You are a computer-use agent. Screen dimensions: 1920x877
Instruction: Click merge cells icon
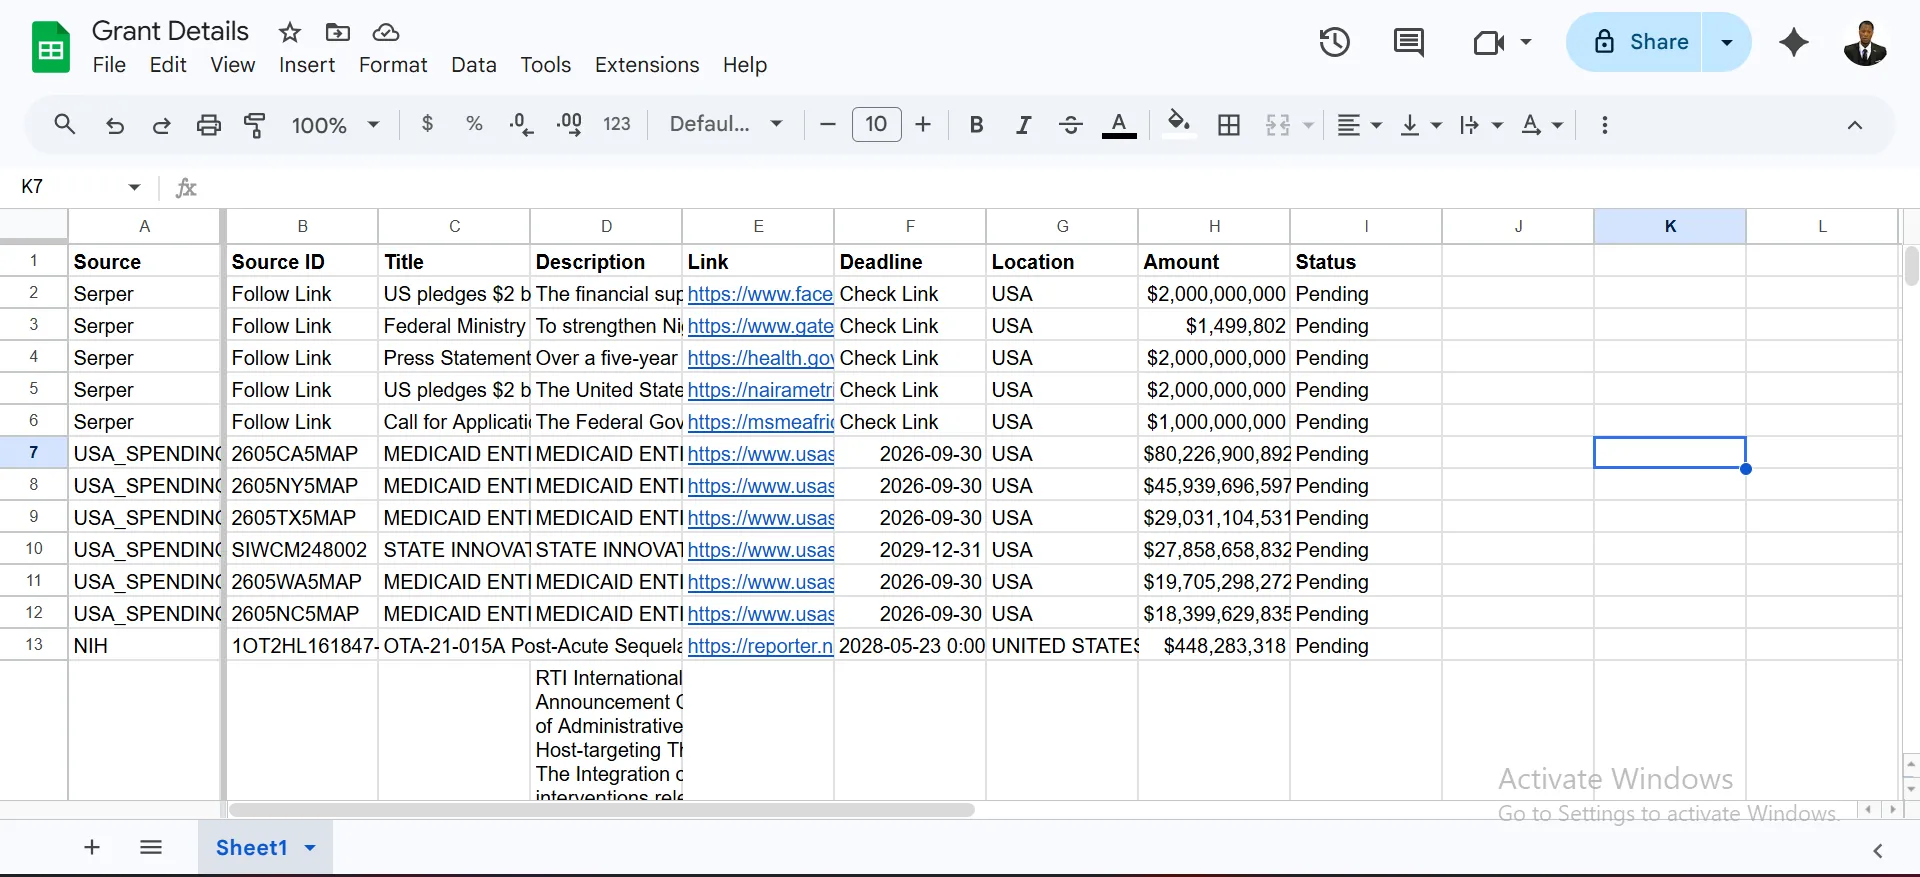pos(1278,125)
